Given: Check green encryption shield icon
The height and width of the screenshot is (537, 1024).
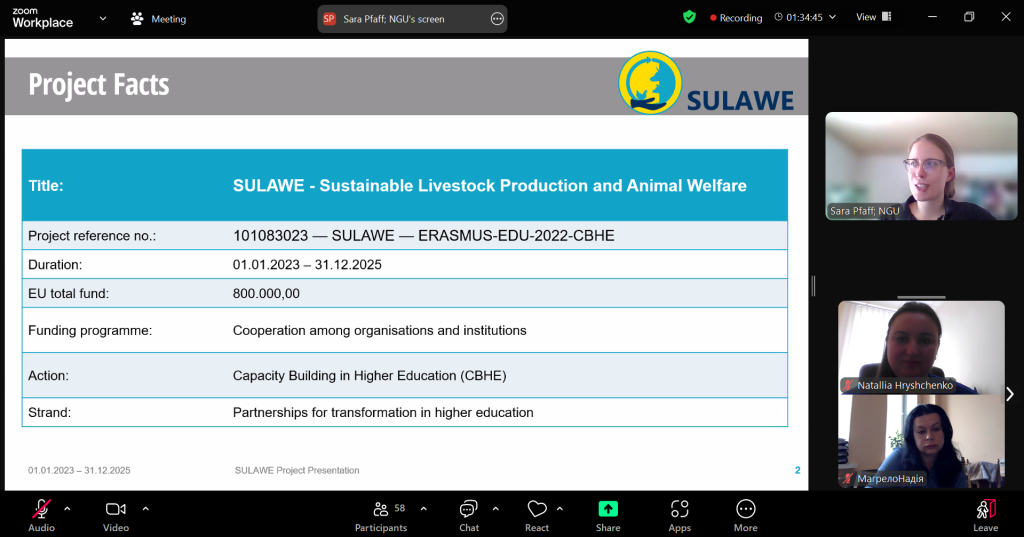Looking at the screenshot, I should (x=689, y=17).
